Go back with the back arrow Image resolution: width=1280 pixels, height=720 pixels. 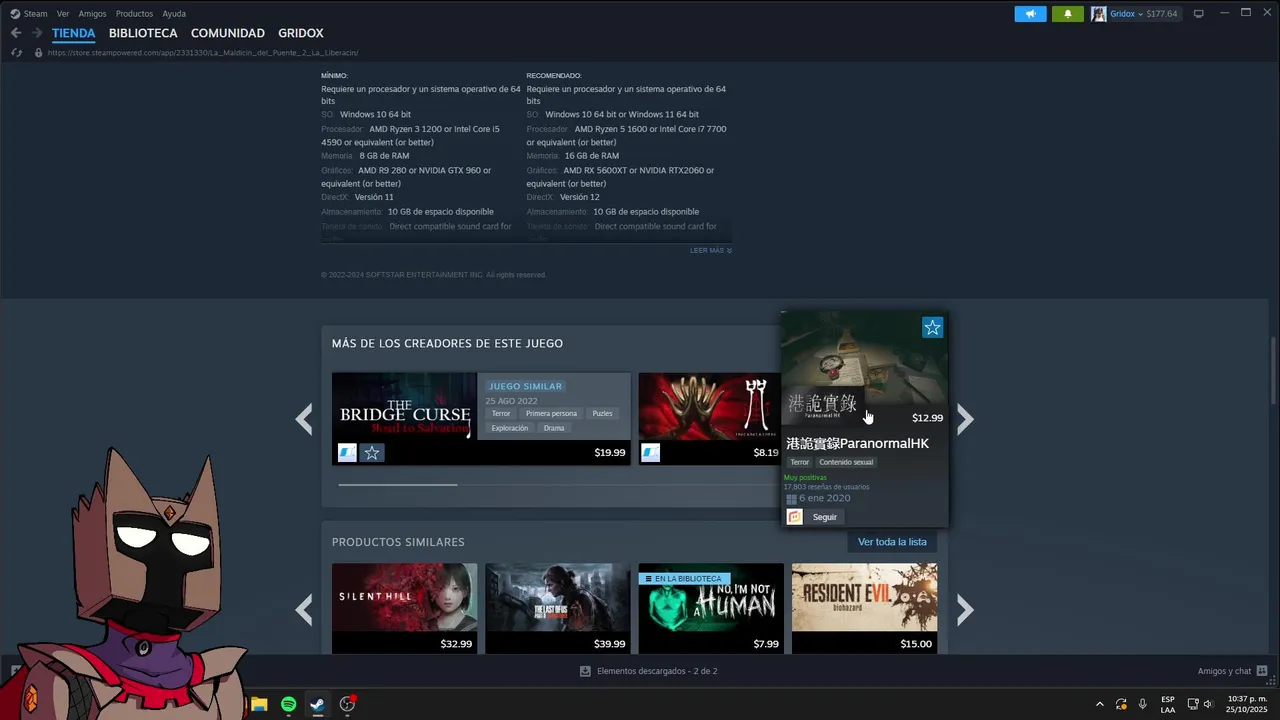pyautogui.click(x=16, y=33)
